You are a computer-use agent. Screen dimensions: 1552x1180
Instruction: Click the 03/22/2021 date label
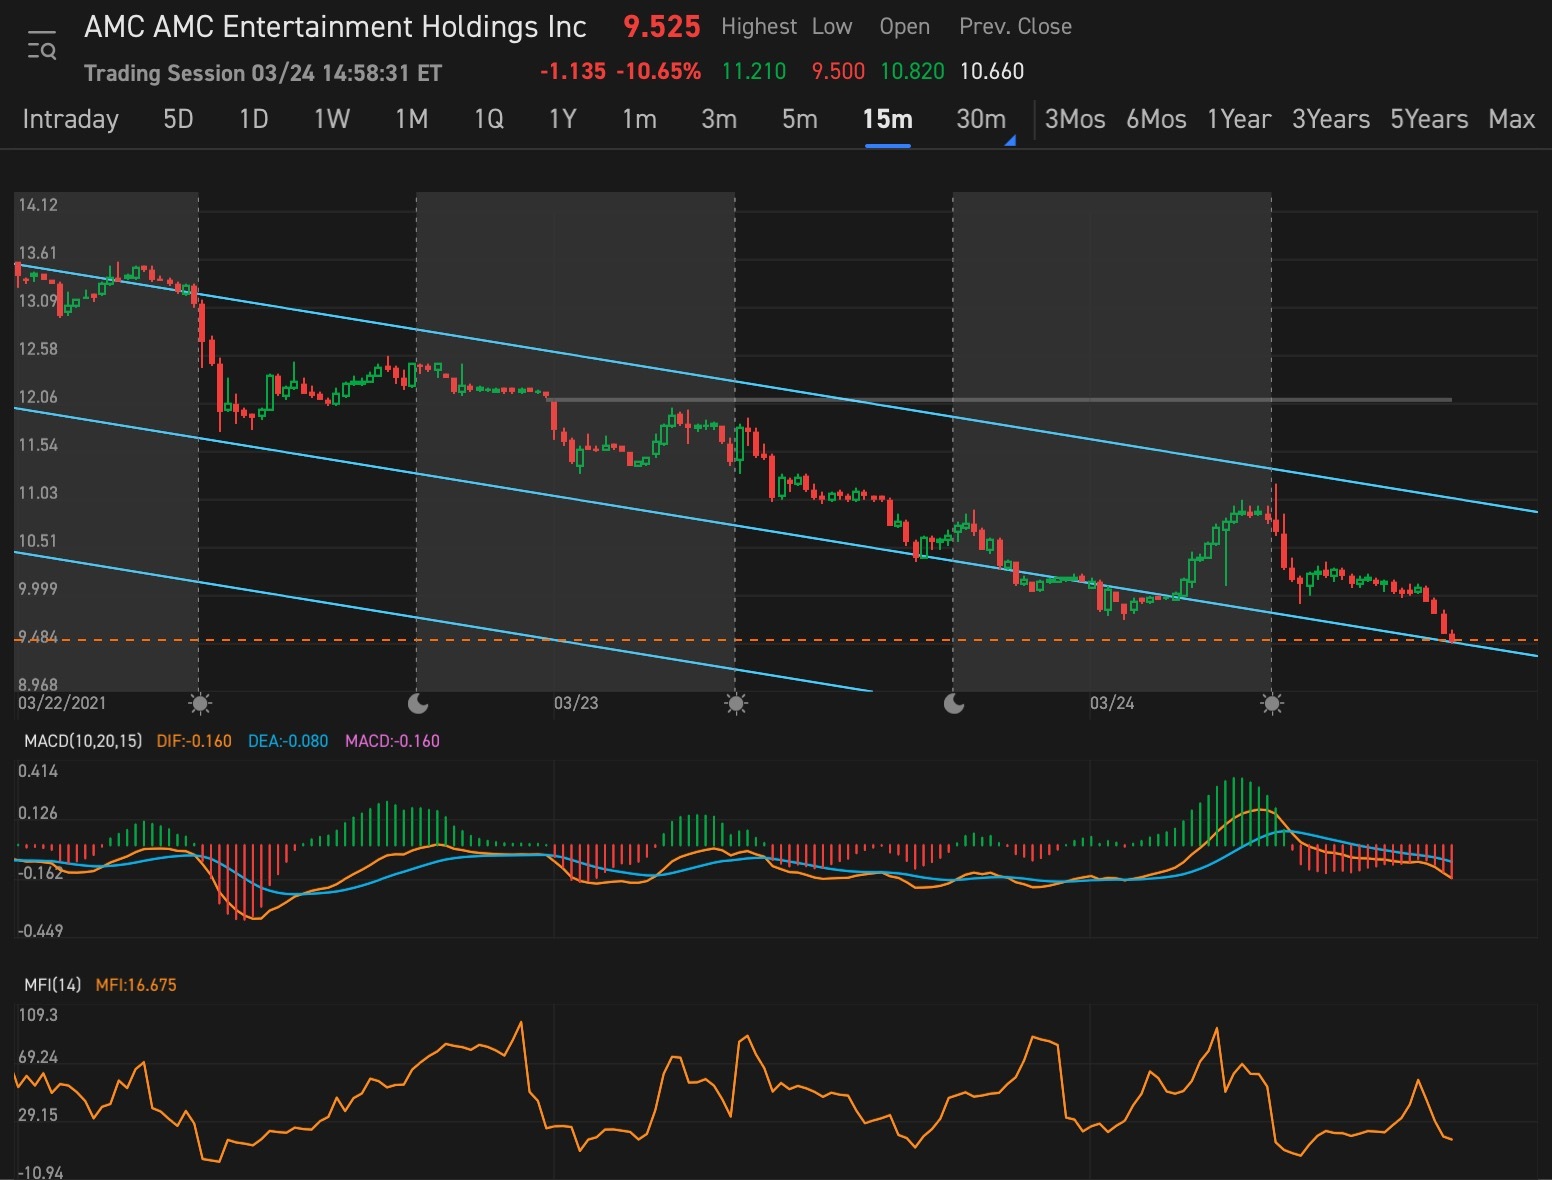click(62, 703)
